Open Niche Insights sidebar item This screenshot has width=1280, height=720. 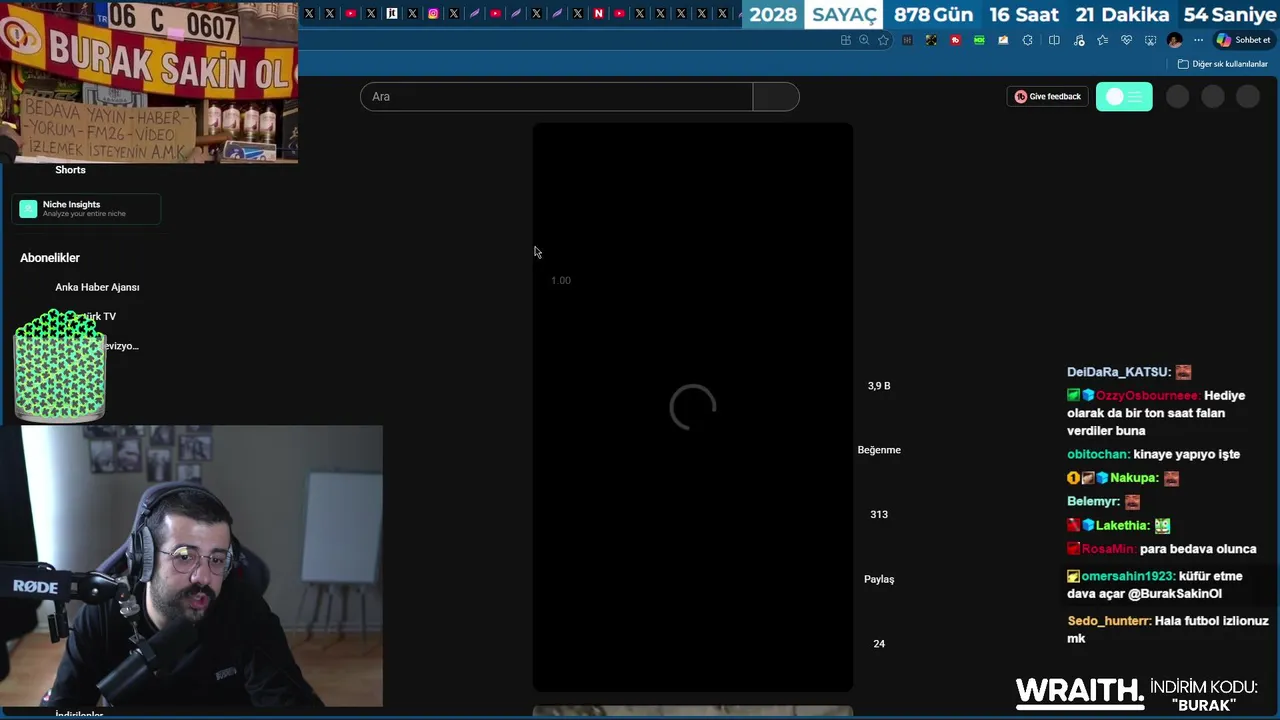(86, 208)
